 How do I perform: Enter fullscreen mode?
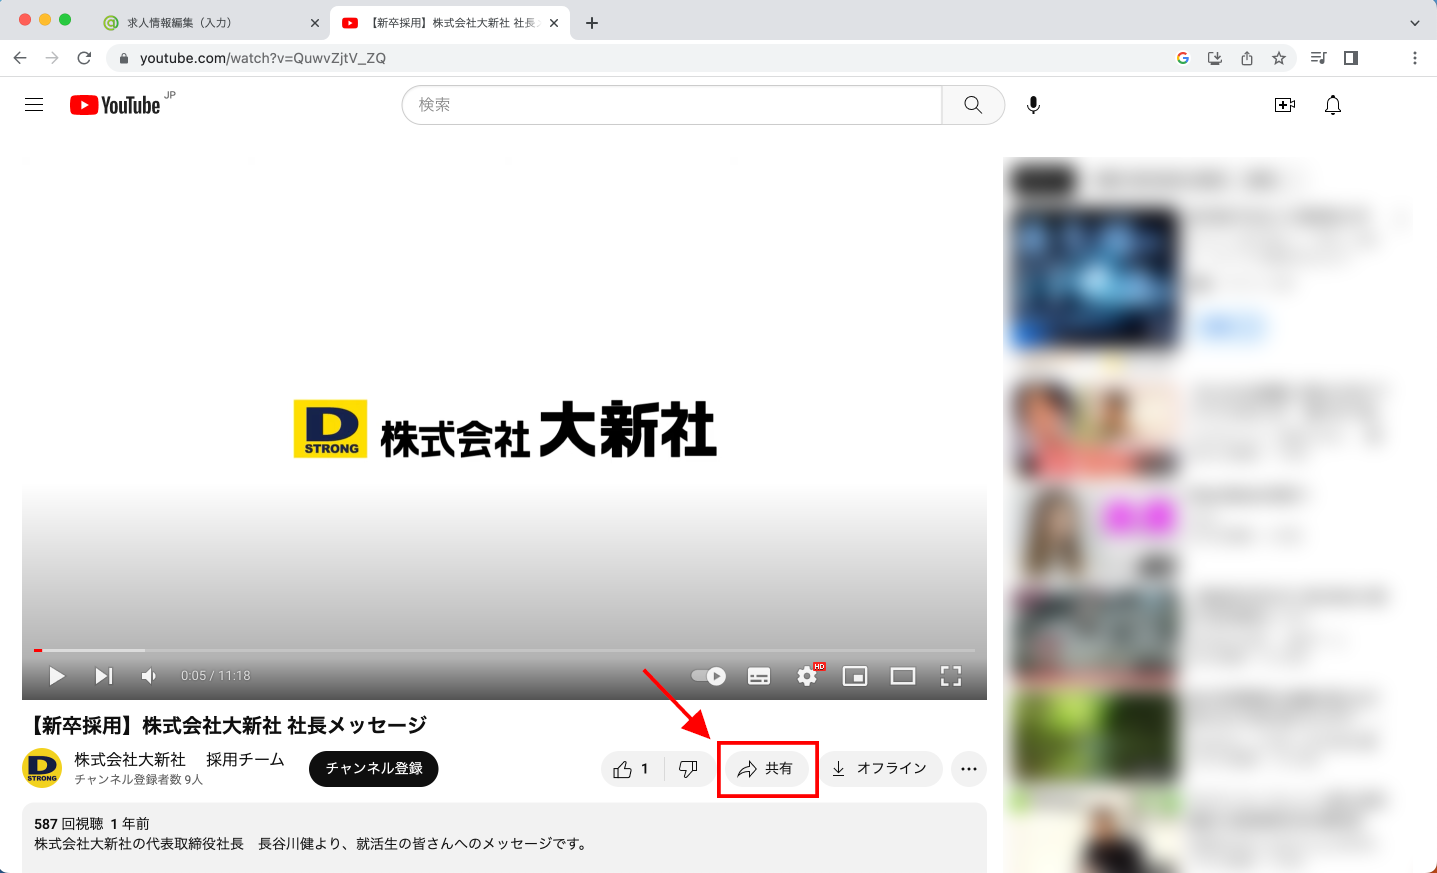pyautogui.click(x=951, y=676)
